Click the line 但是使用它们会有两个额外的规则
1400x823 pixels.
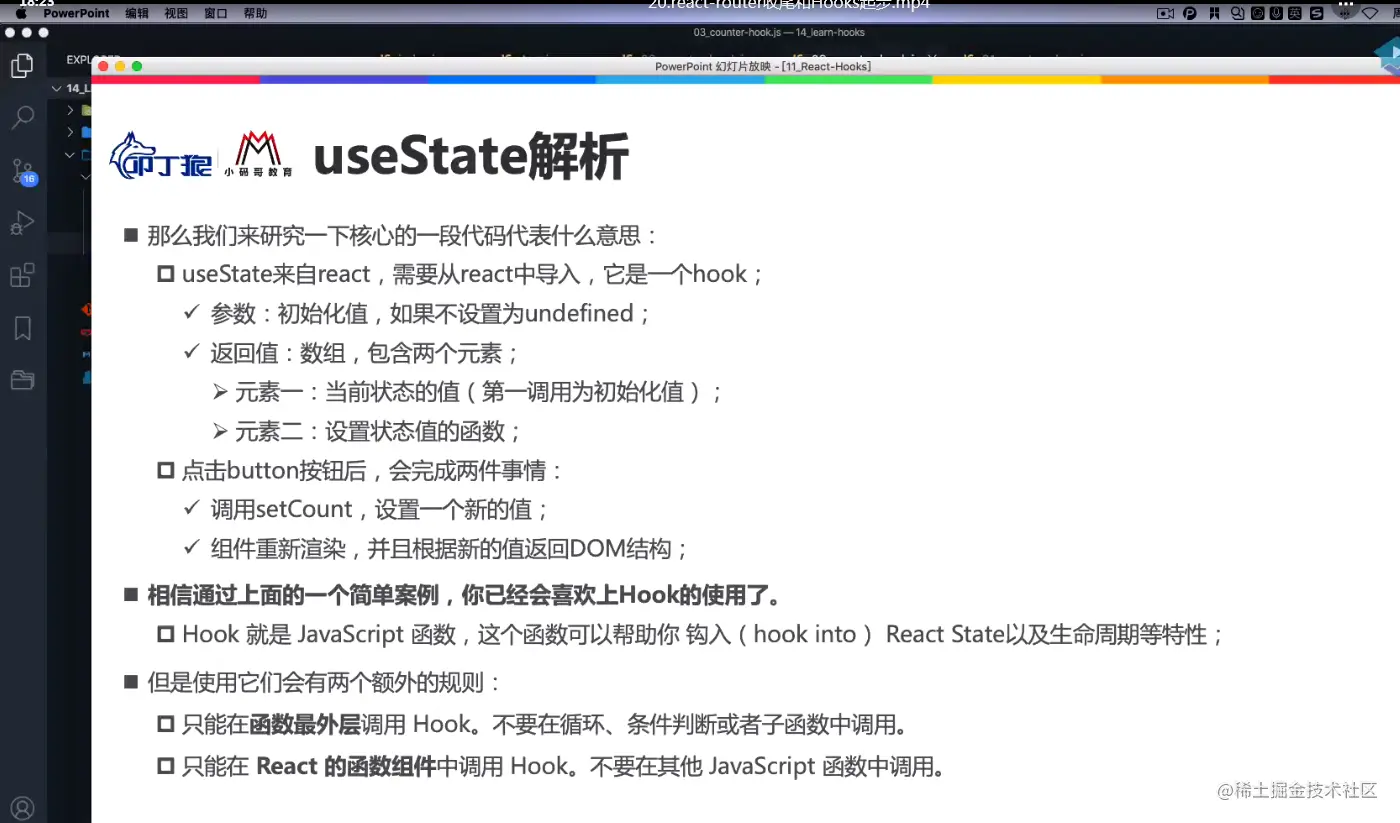coord(324,683)
